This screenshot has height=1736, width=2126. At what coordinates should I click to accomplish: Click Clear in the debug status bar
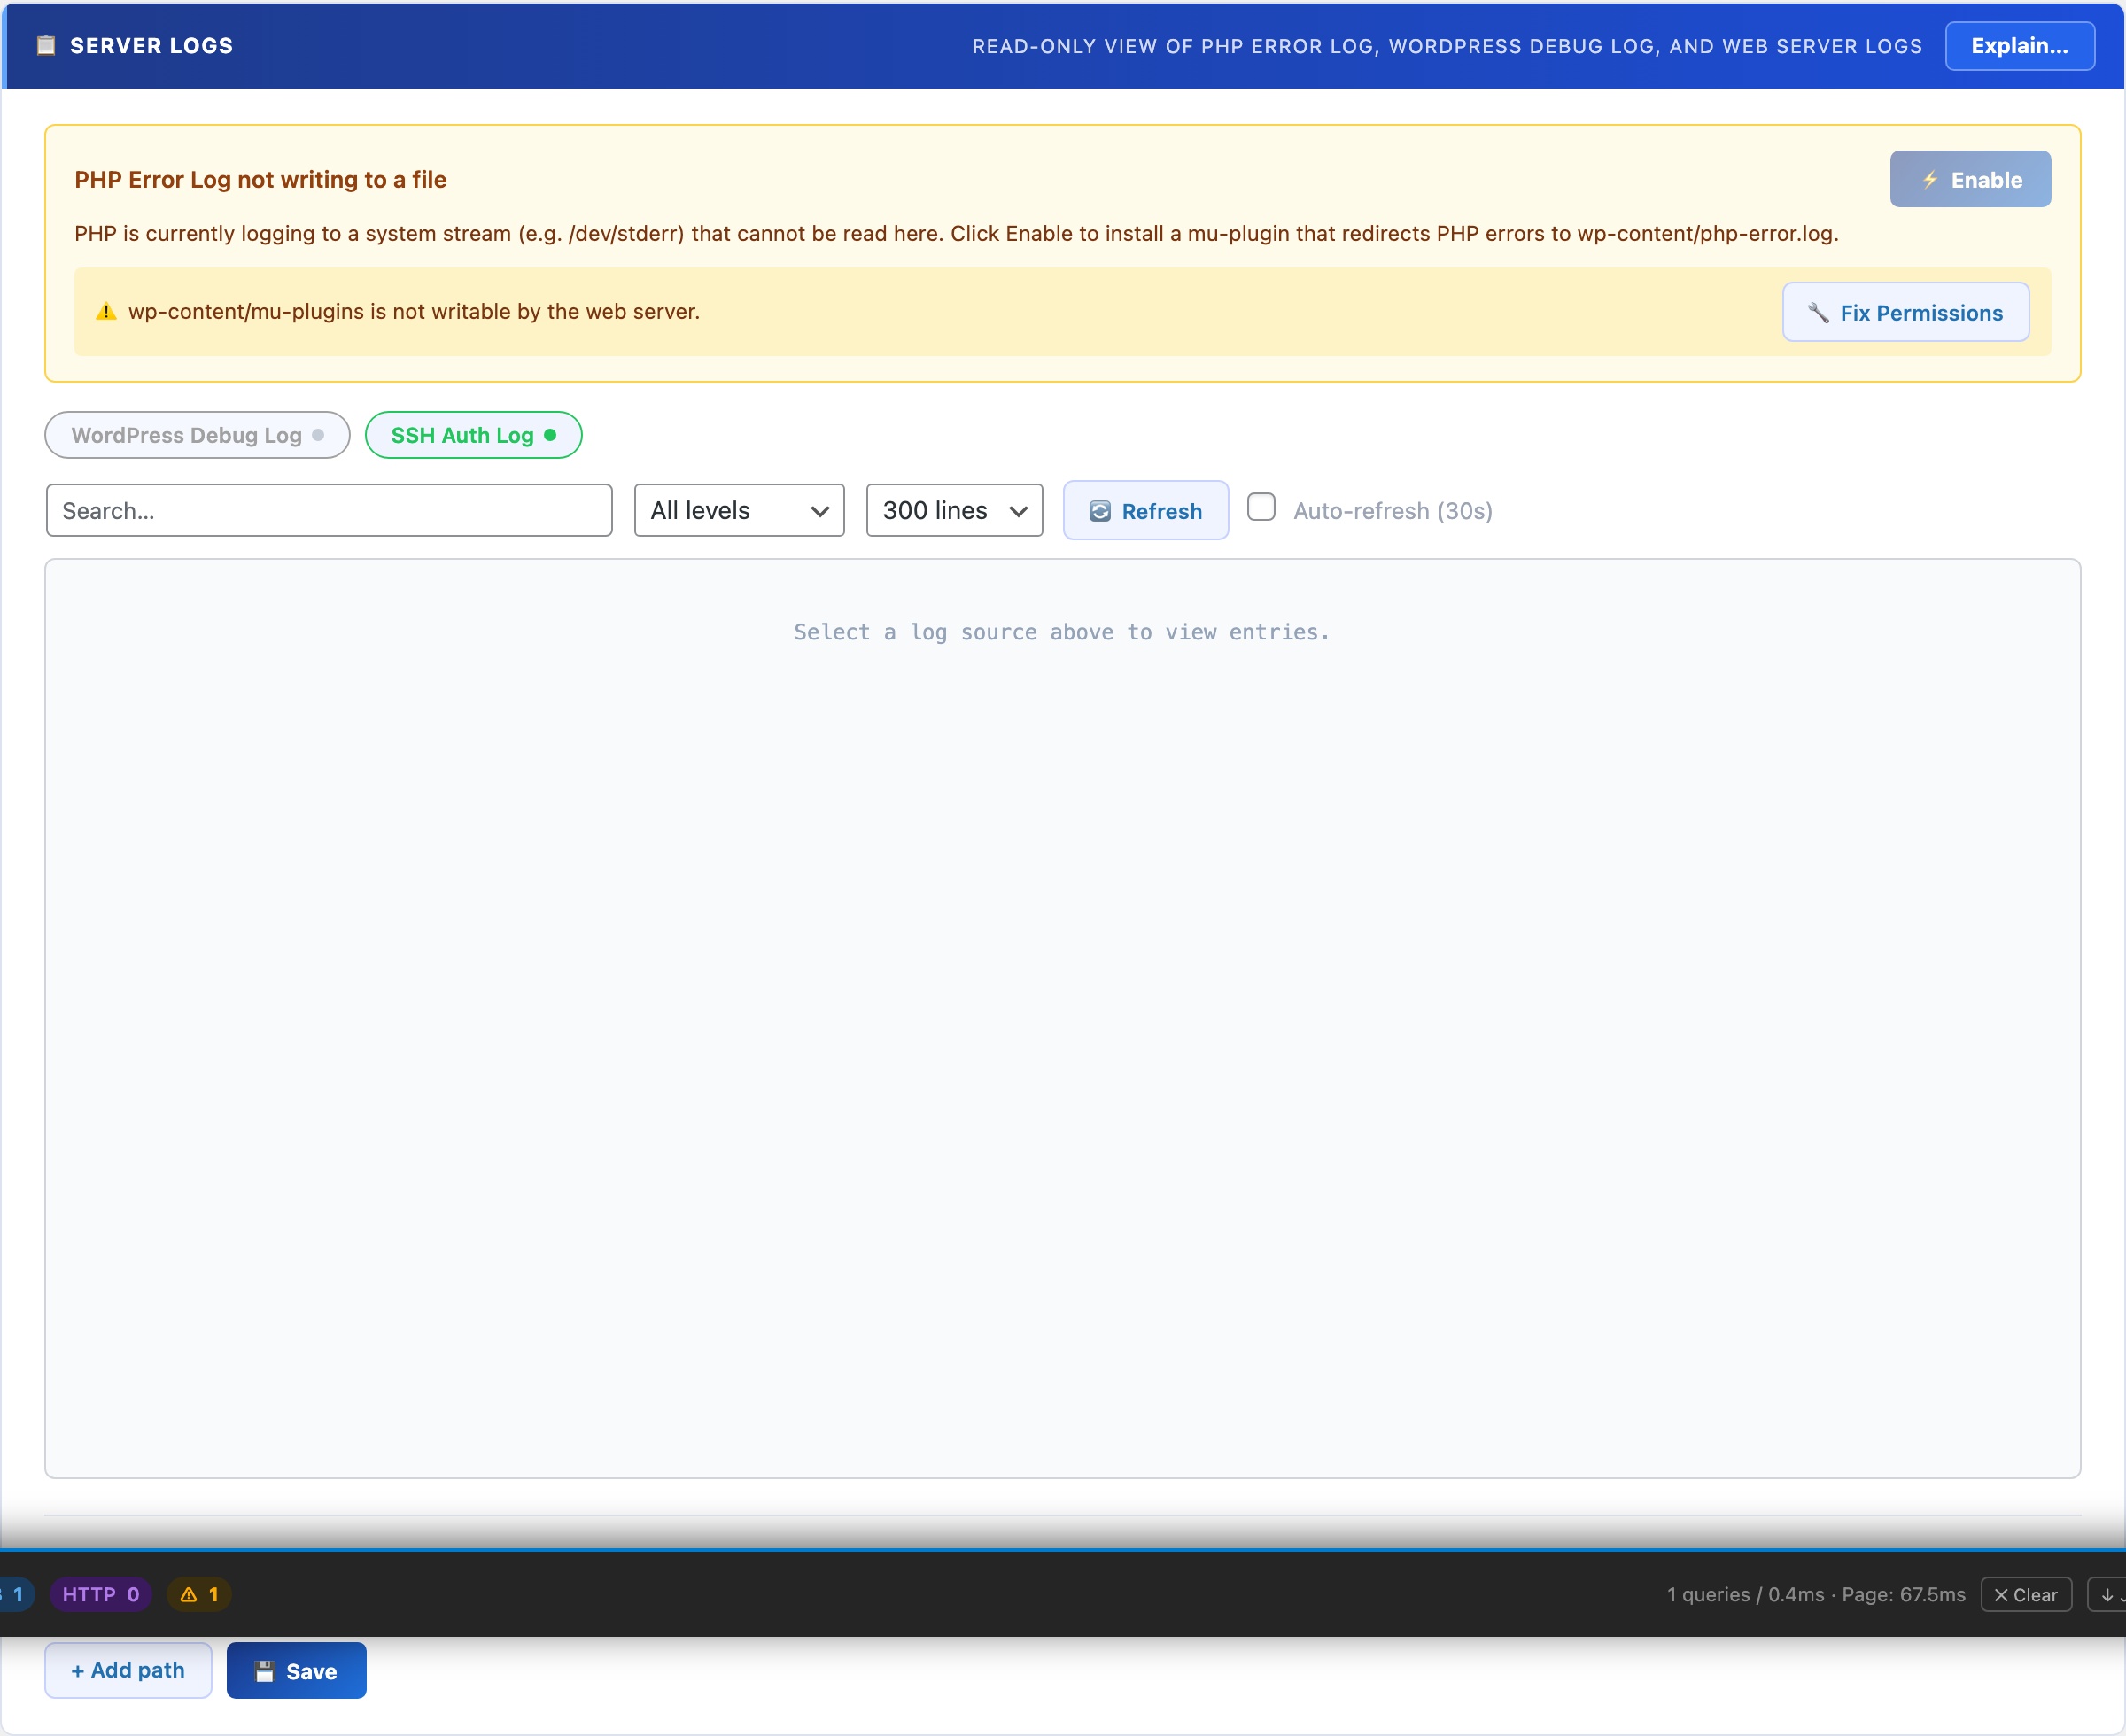[x=2026, y=1594]
